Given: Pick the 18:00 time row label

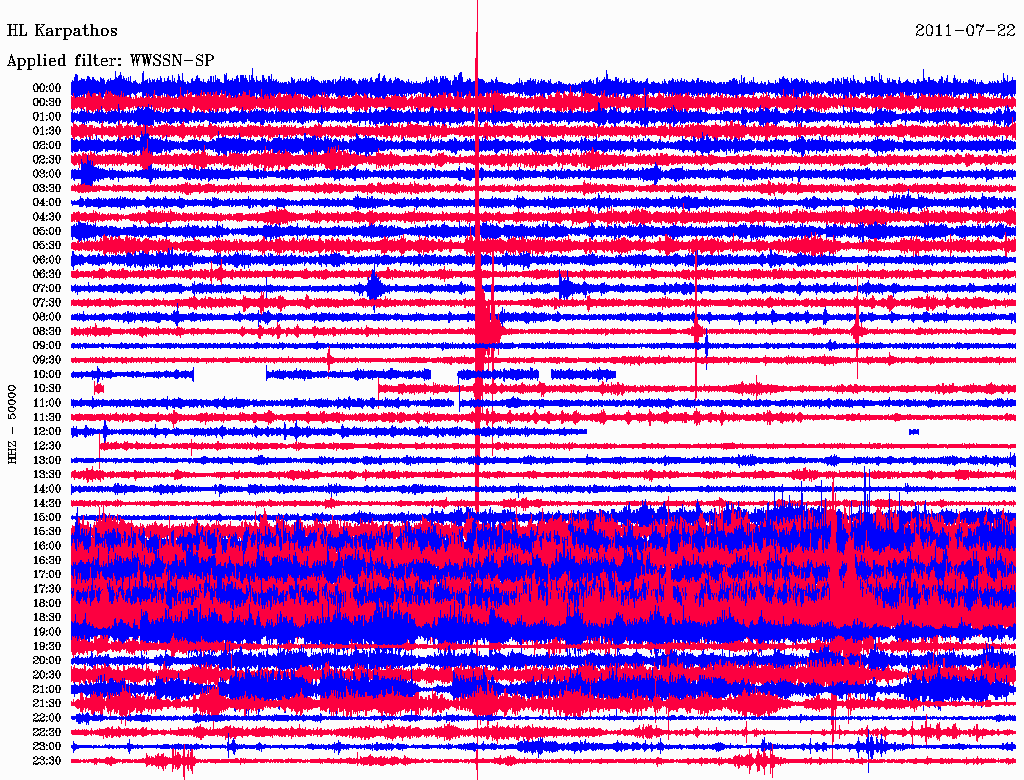Looking at the screenshot, I should coord(47,603).
